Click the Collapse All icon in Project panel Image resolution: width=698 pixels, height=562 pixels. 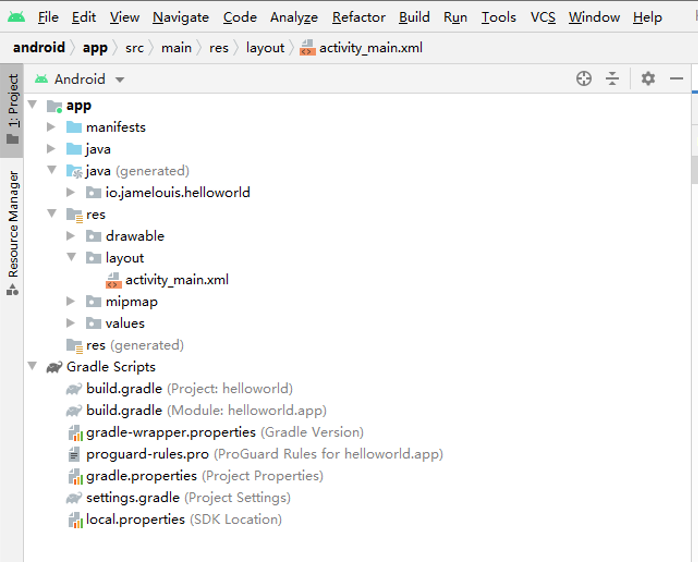pos(613,79)
